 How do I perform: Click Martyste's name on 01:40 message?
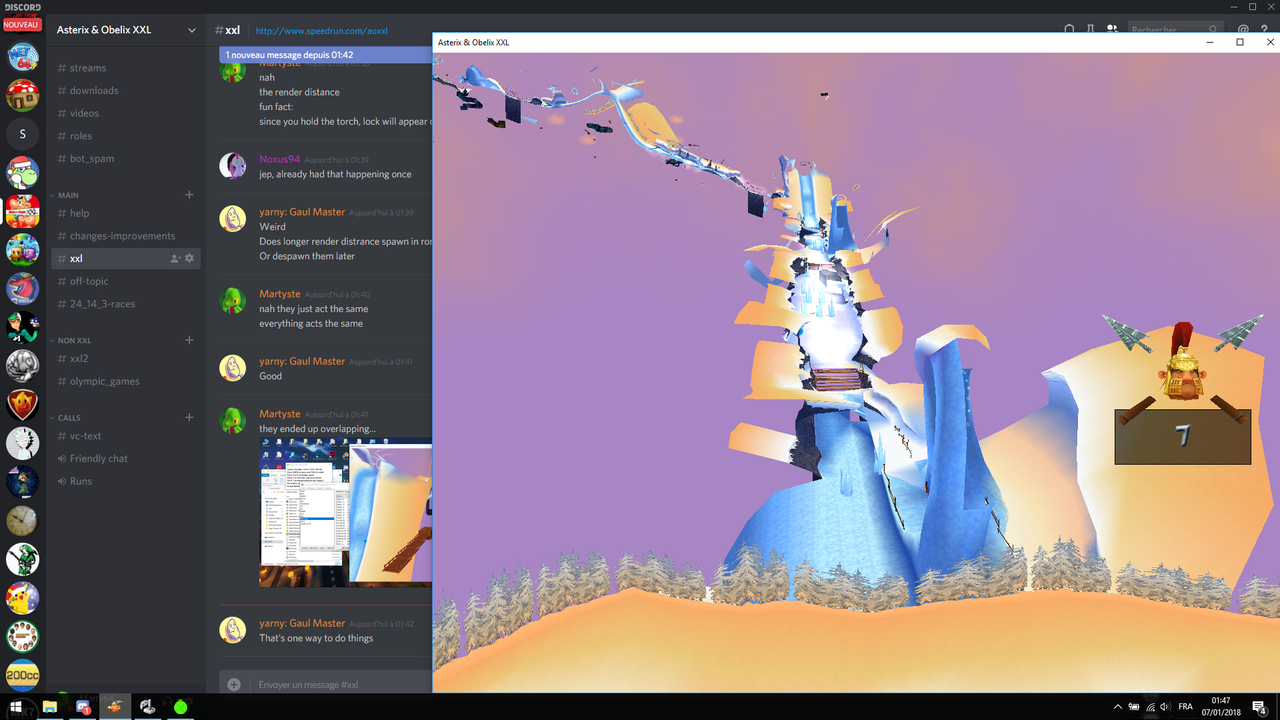[280, 294]
